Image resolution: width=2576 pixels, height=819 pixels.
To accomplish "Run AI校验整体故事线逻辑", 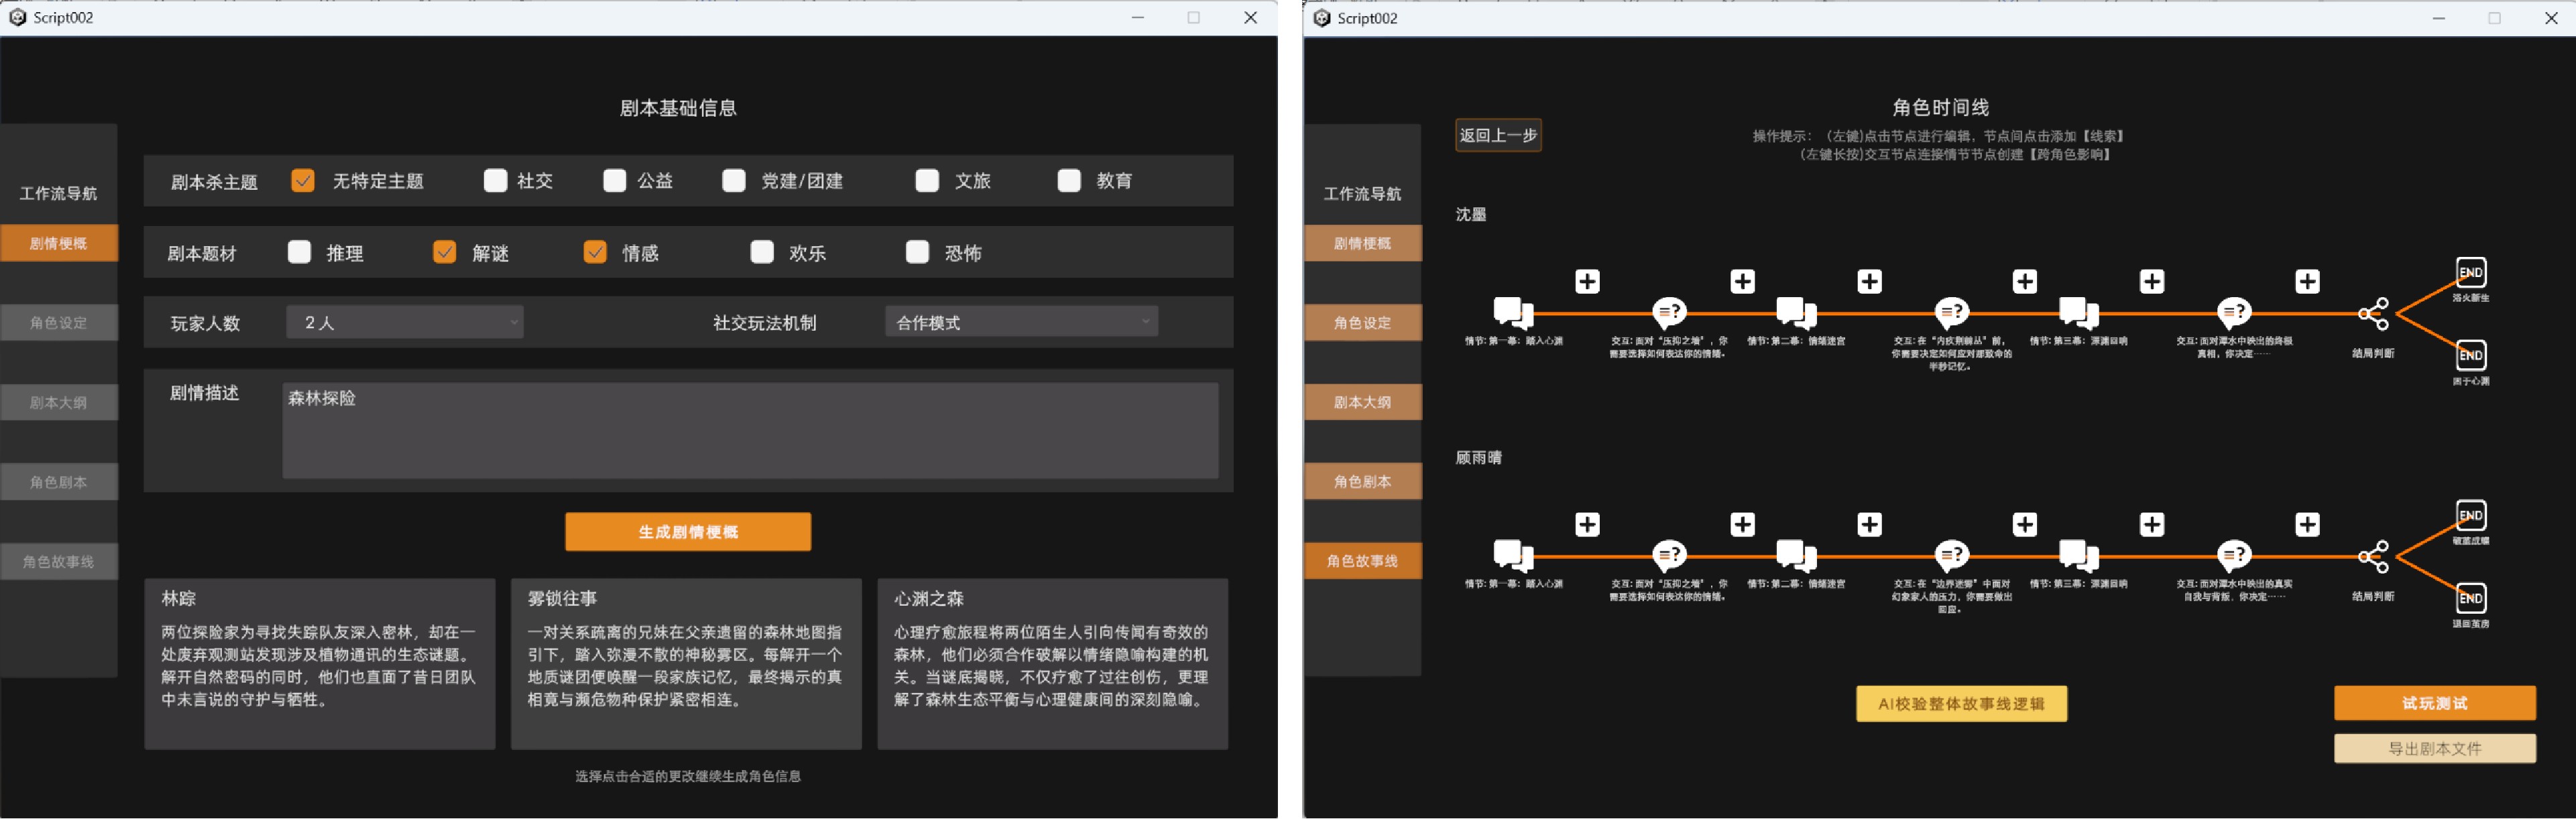I will coord(1961,703).
